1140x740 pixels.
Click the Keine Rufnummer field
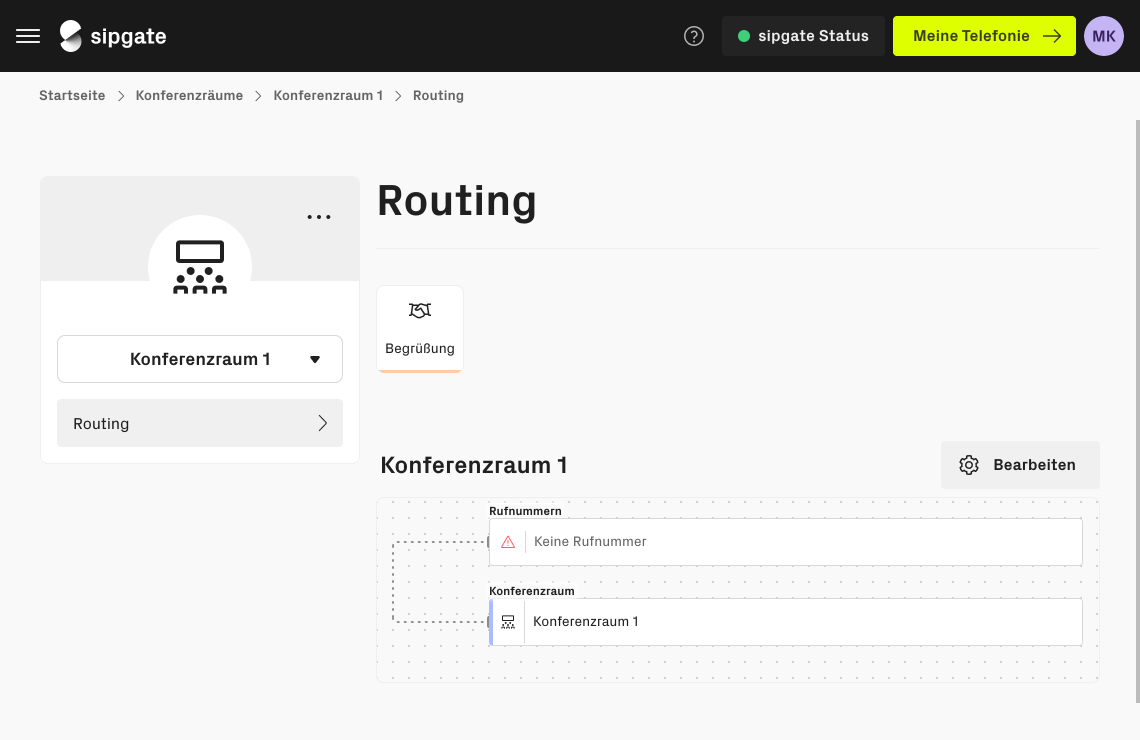click(x=800, y=542)
